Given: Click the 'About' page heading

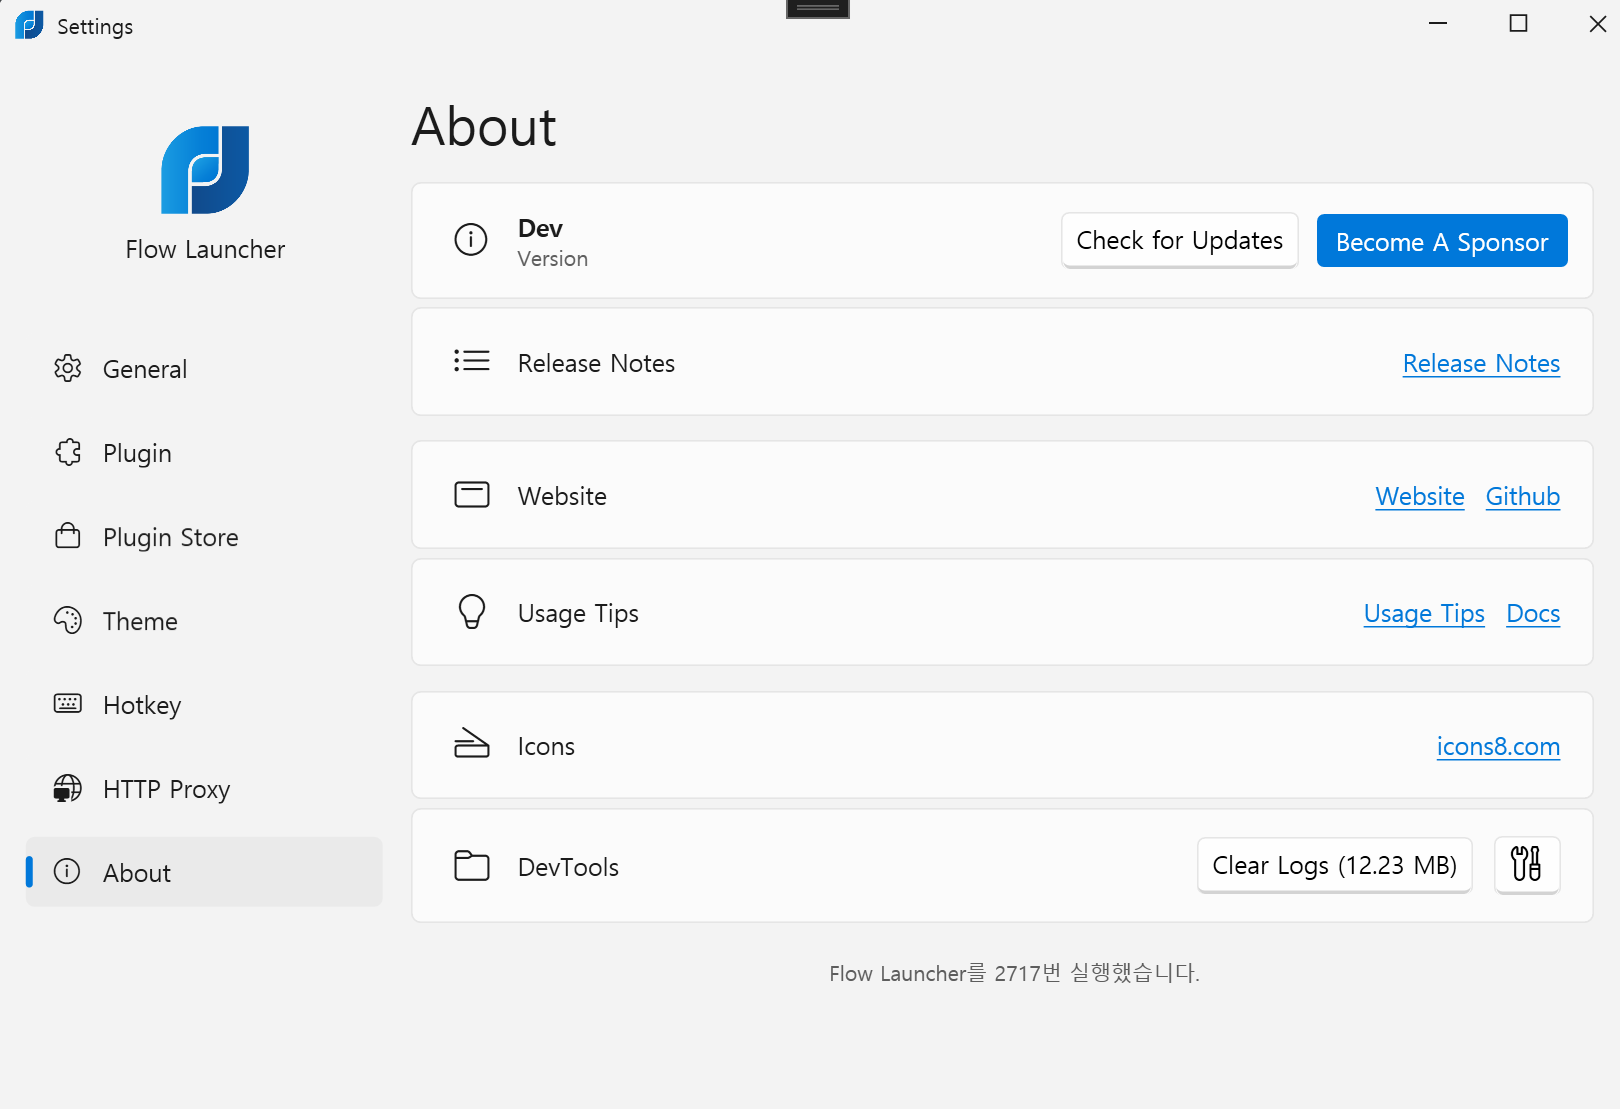Looking at the screenshot, I should 484,127.
